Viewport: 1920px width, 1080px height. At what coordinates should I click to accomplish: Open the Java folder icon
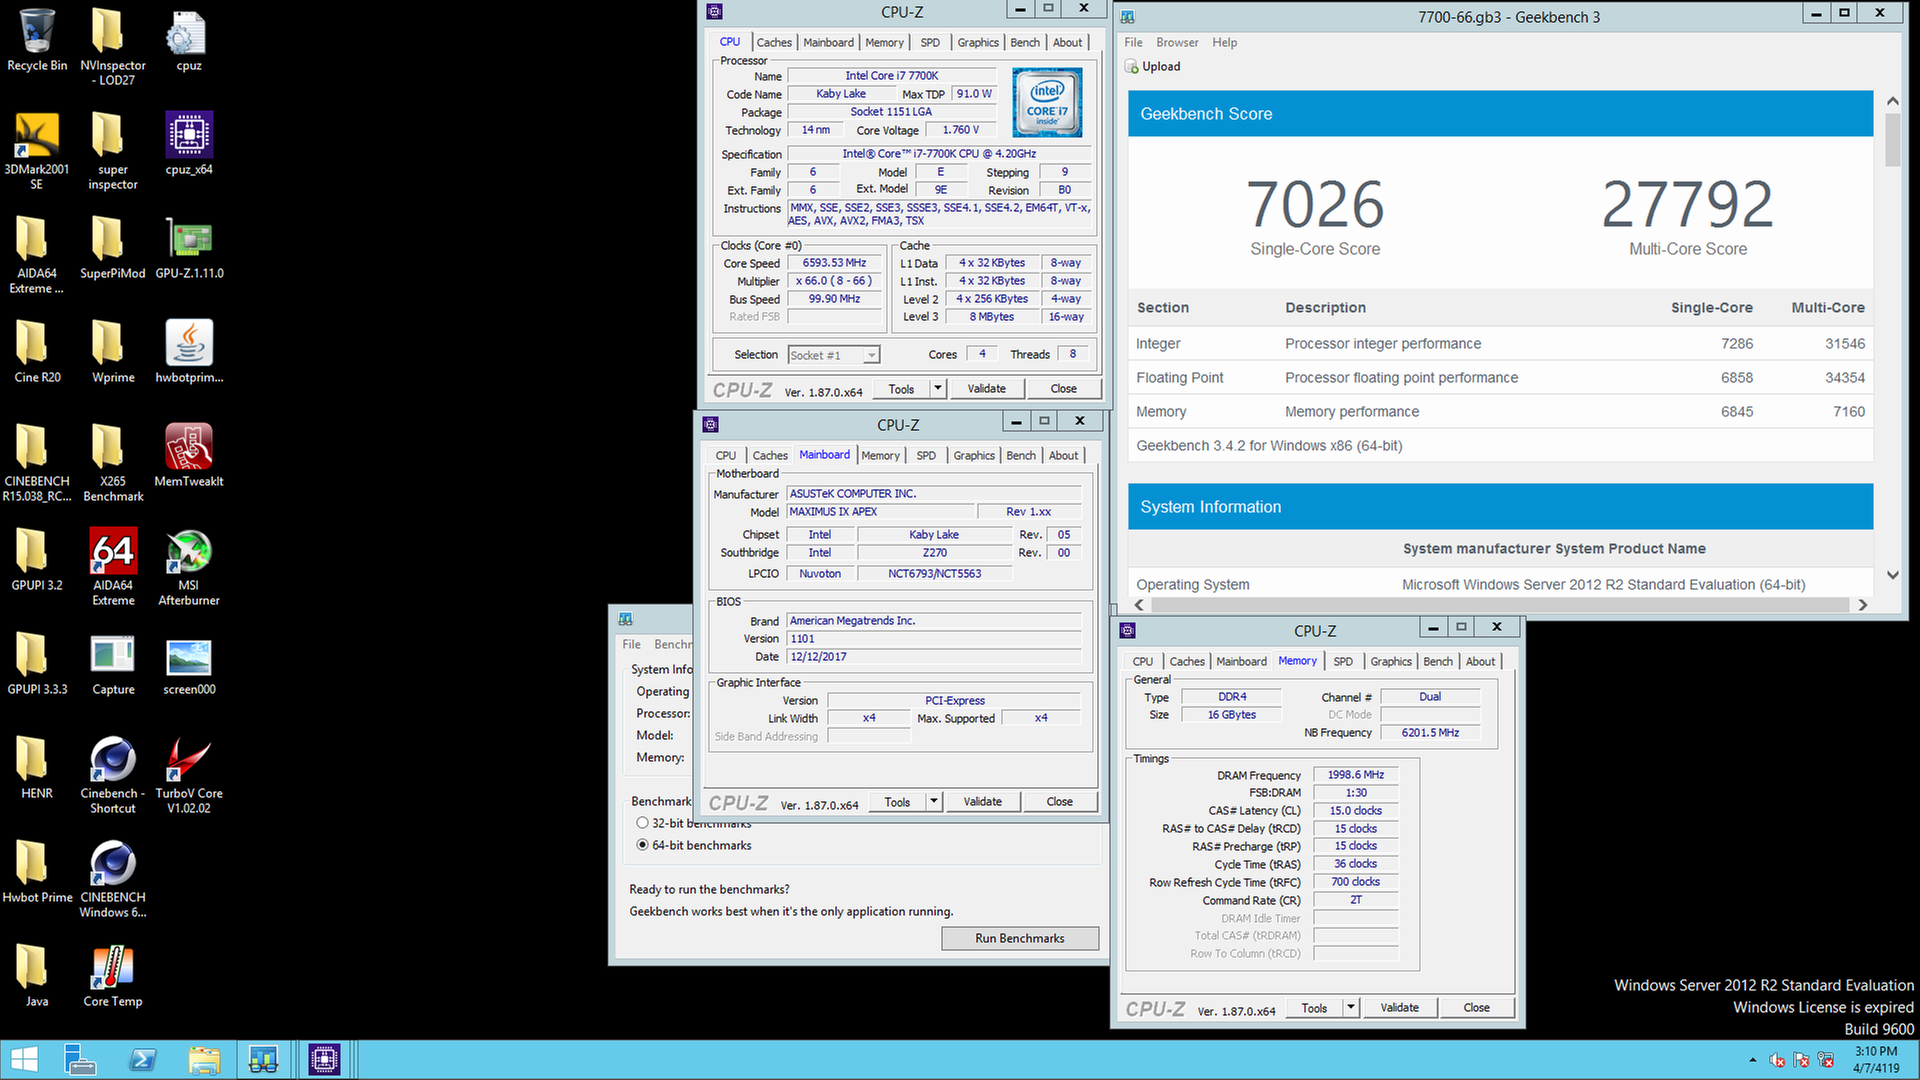[37, 975]
